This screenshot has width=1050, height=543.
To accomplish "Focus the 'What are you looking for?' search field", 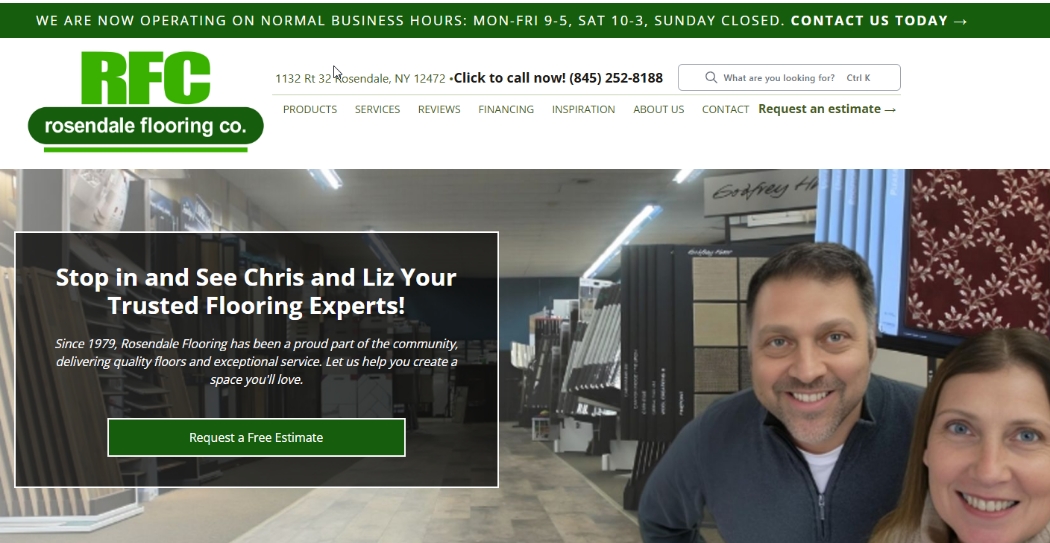I will coord(790,78).
